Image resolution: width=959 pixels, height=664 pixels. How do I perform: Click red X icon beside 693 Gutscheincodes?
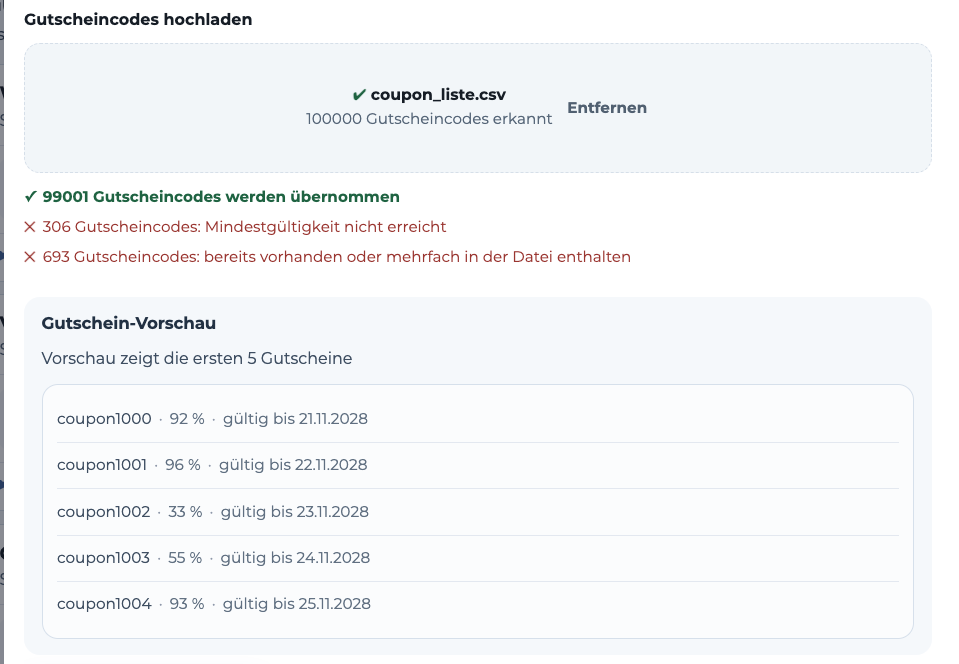click(x=30, y=257)
